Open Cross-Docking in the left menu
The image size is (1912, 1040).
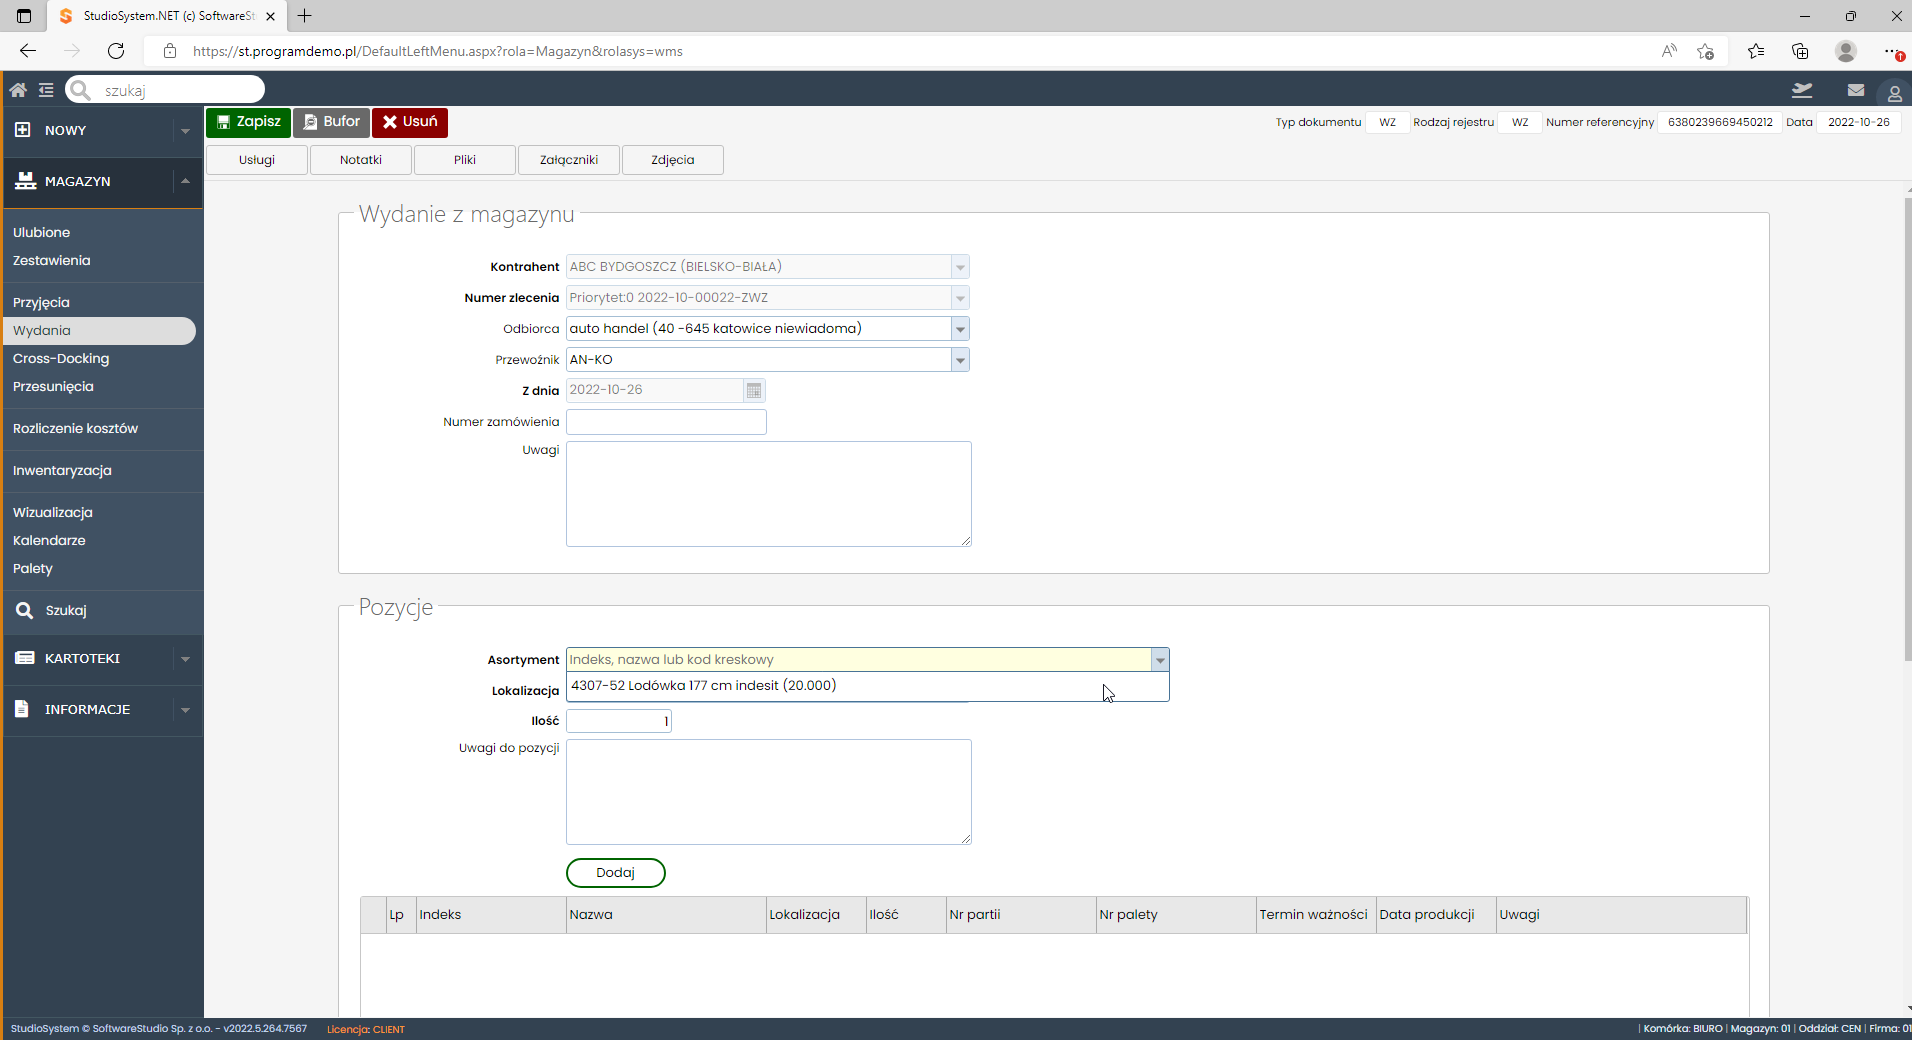[x=61, y=359]
